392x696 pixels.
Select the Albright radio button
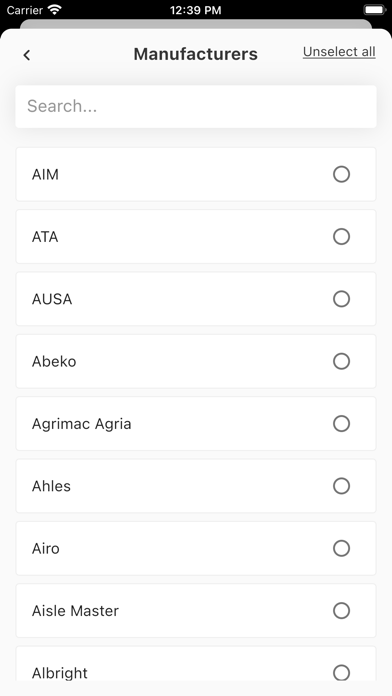point(341,673)
